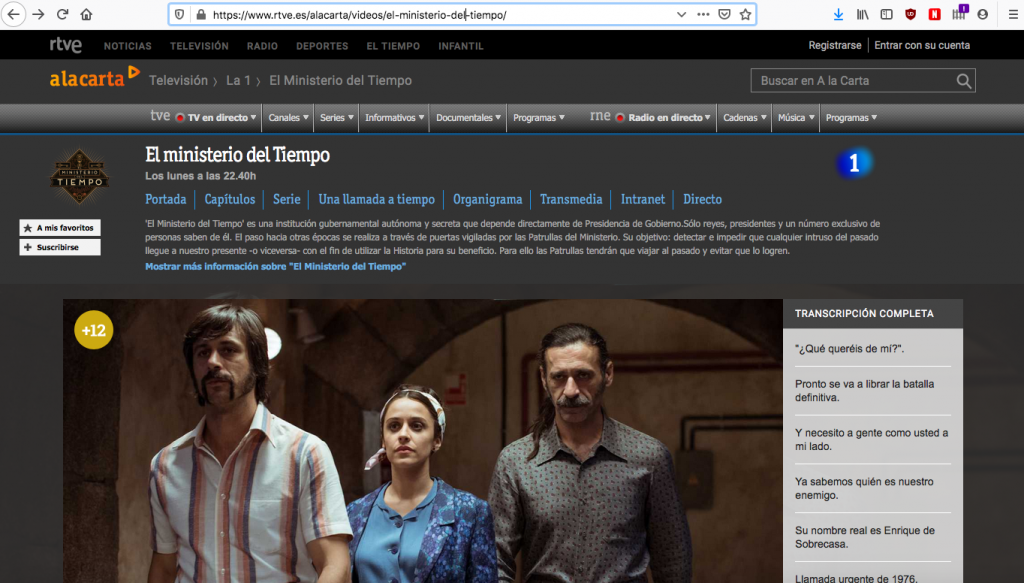
Task: Open the Cadenas dropdown
Action: (744, 118)
